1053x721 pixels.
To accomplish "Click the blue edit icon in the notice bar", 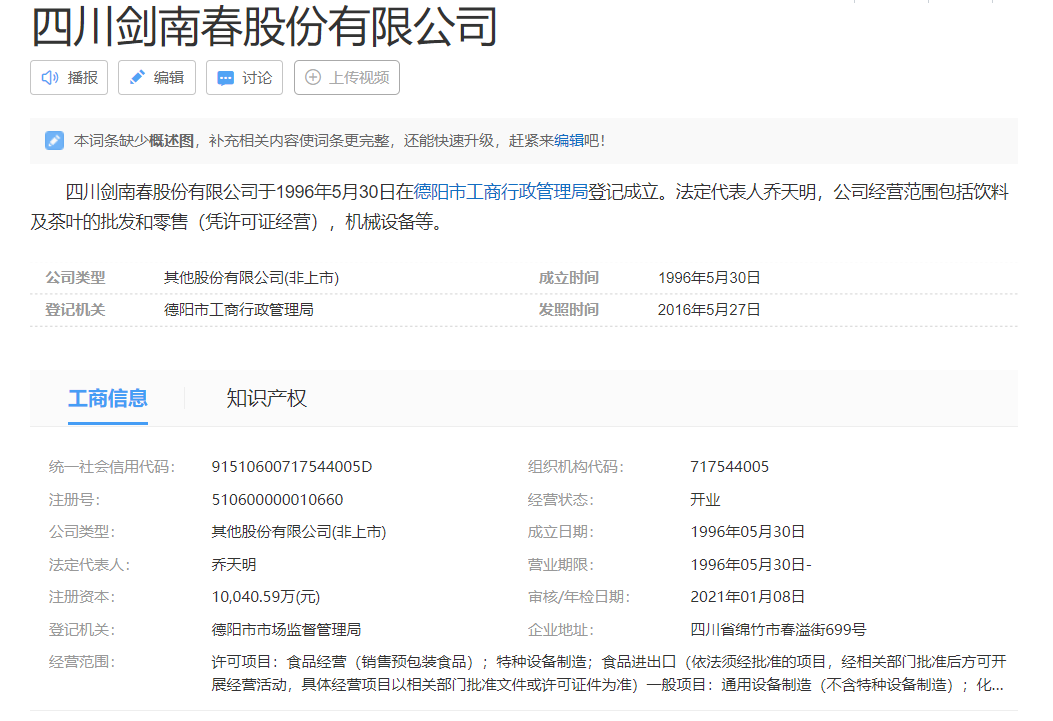I will pos(54,140).
